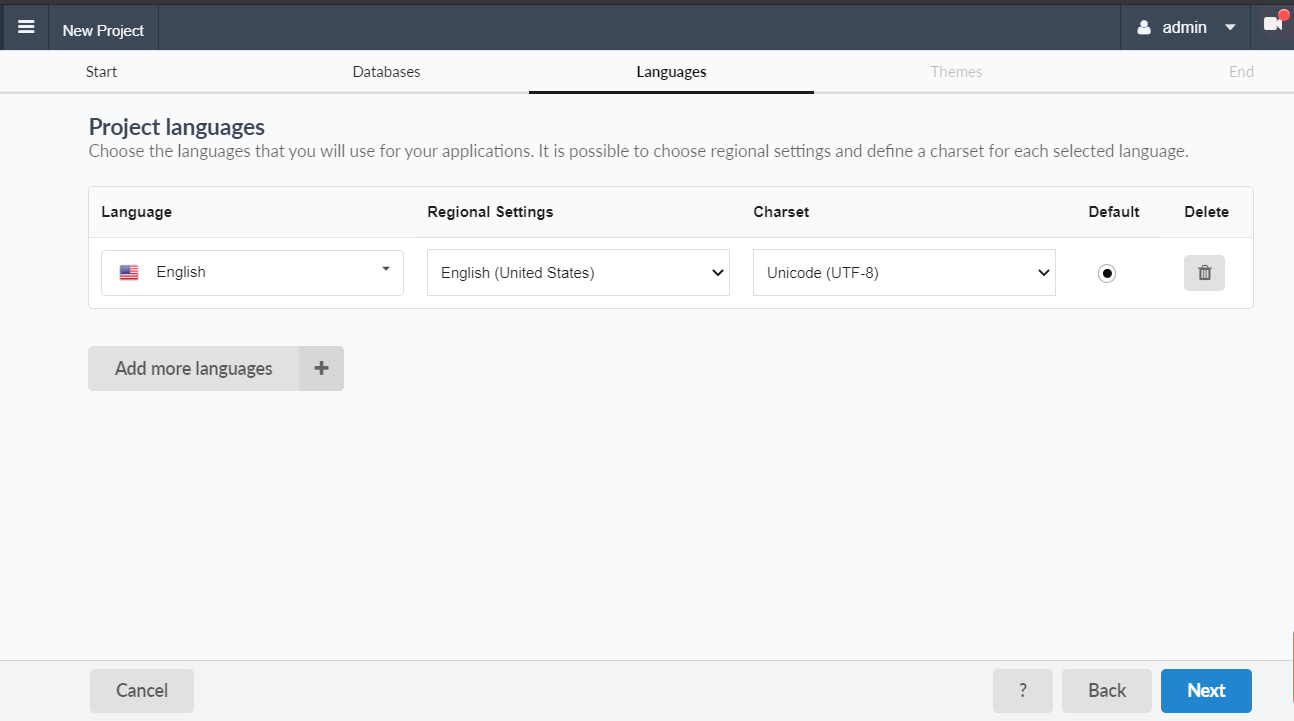Expand the admin user menu arrow
The height and width of the screenshot is (721, 1294).
[x=1230, y=28]
